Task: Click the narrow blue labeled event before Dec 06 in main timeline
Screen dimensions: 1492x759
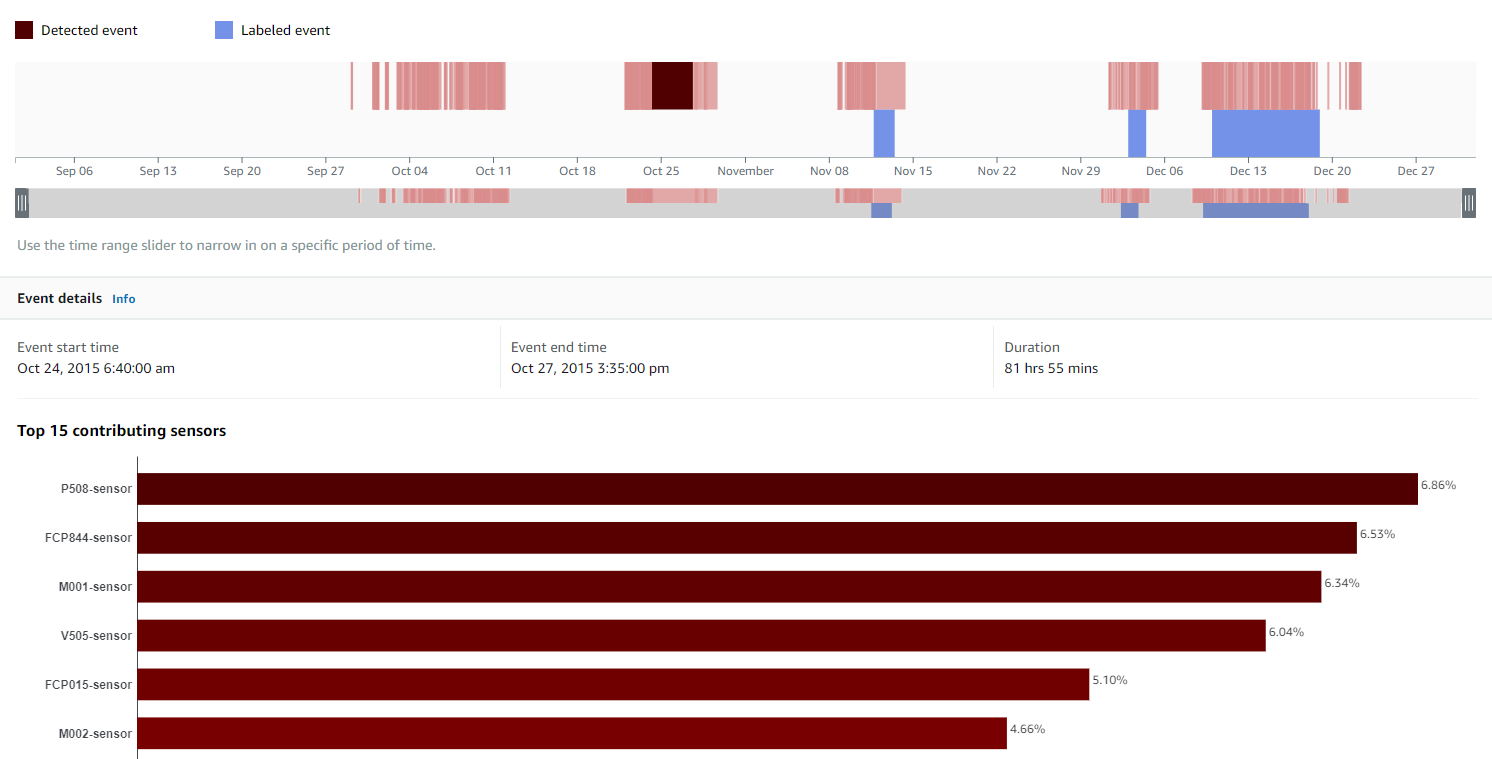Action: coord(1137,133)
